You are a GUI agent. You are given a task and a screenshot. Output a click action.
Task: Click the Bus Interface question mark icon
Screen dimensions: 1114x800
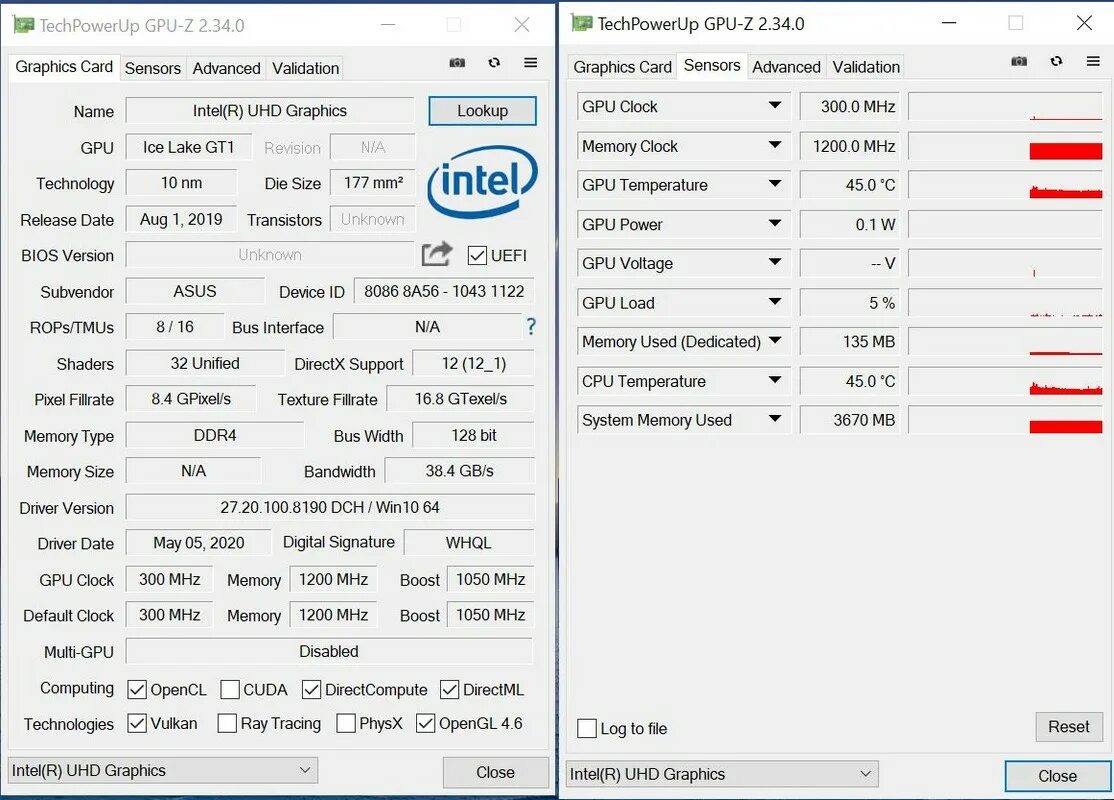[x=531, y=326]
